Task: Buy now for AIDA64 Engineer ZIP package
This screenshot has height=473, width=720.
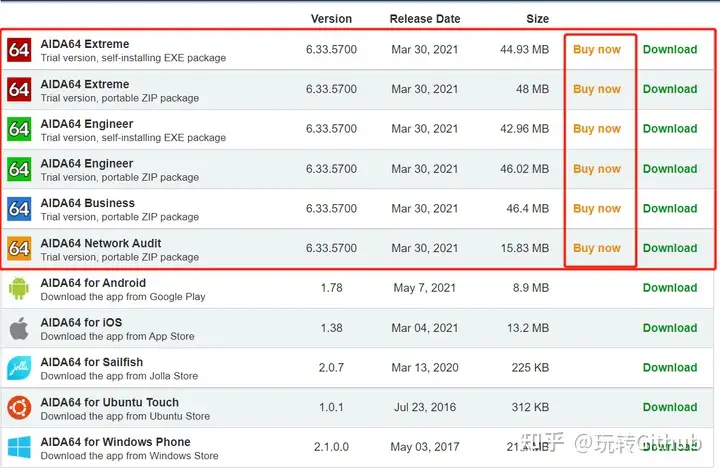Action: pos(597,169)
